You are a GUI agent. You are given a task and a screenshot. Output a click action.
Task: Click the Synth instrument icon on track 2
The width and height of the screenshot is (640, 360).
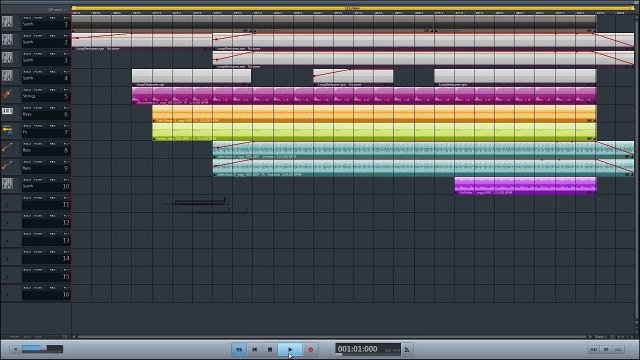click(7, 40)
